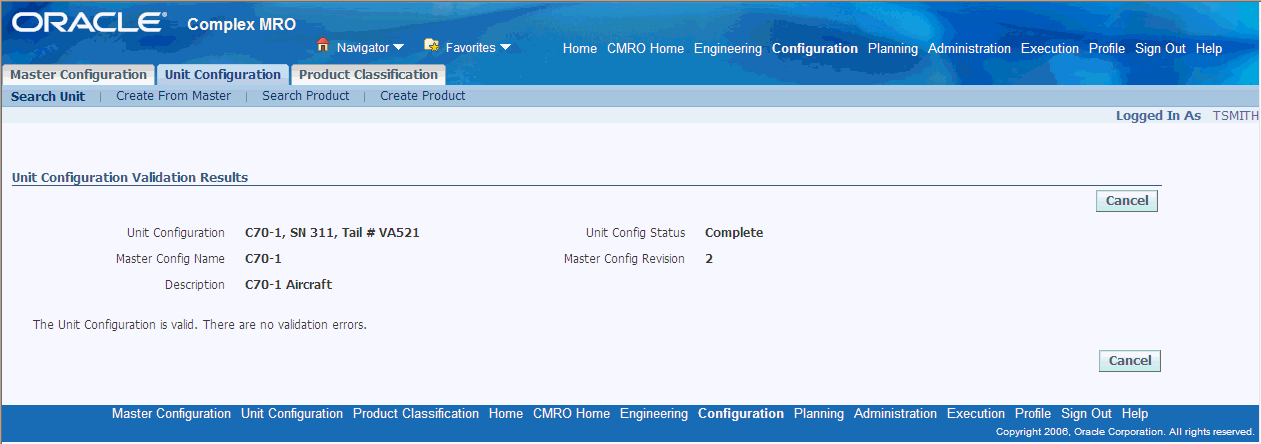Open Engineering in top navigation
The width and height of the screenshot is (1261, 444).
tap(728, 48)
